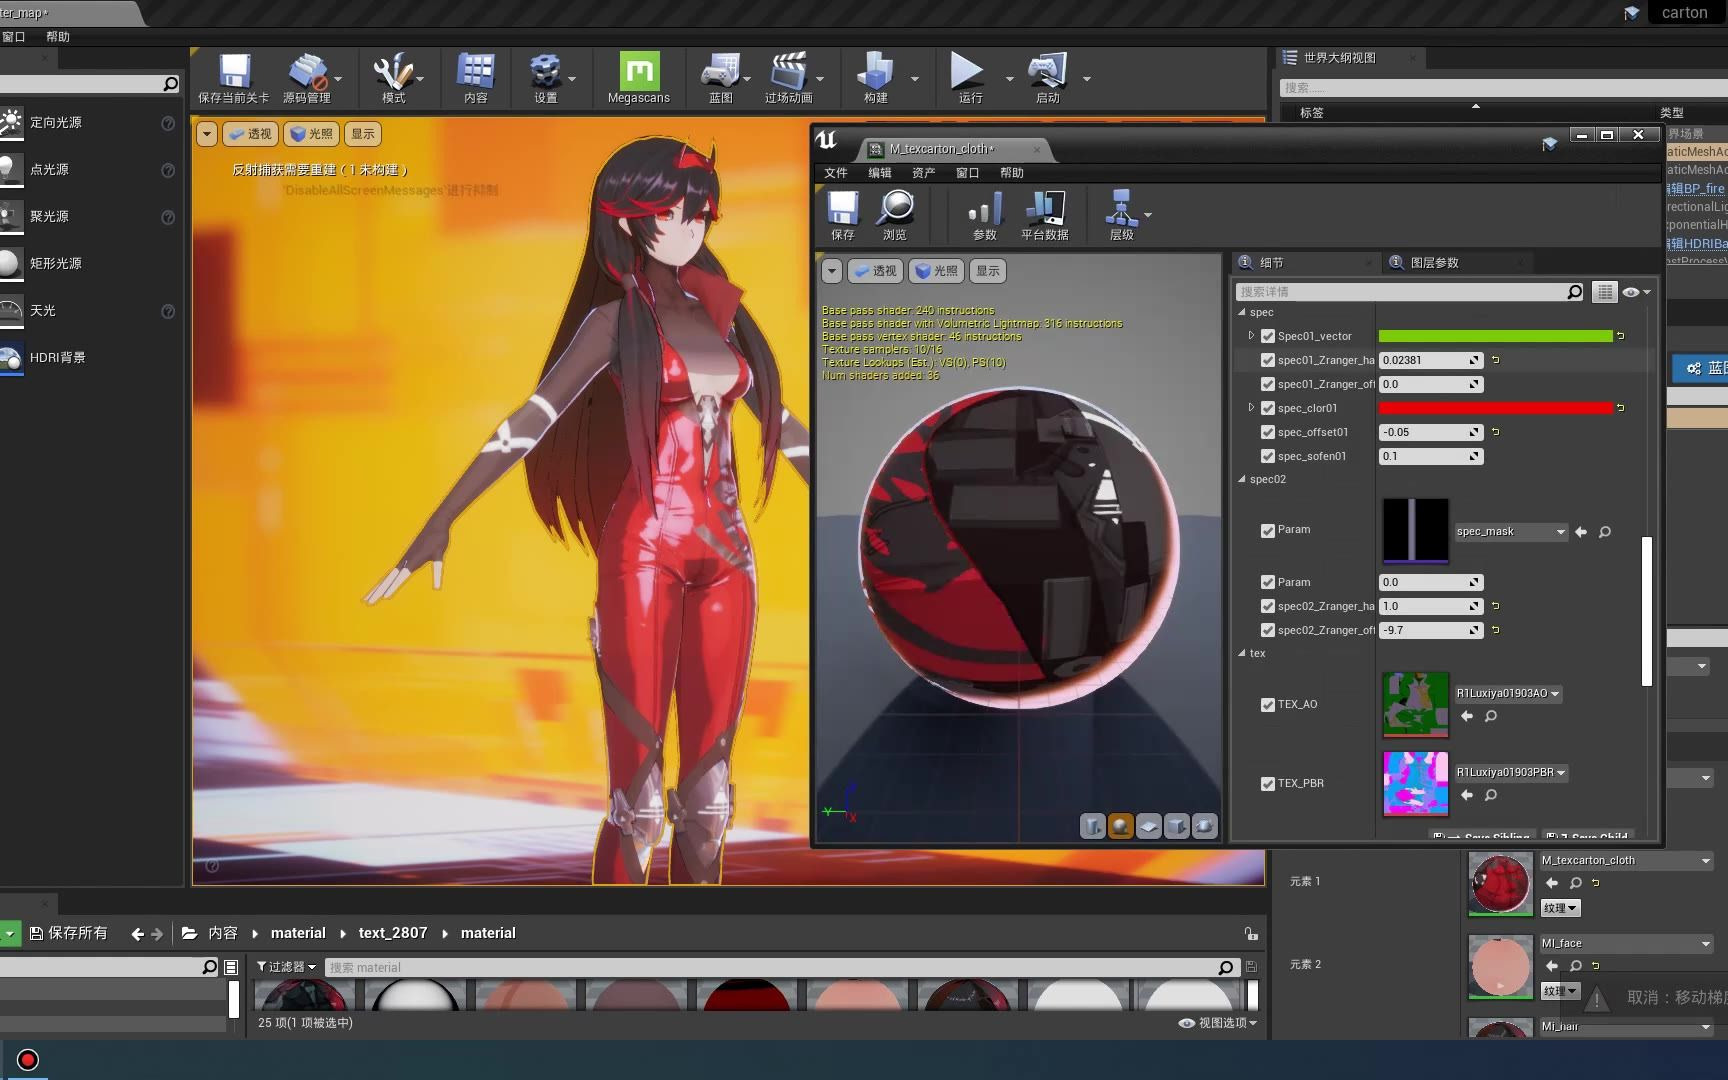Image resolution: width=1728 pixels, height=1080 pixels.
Task: Open Hierarchy icon in material editor
Action: (1121, 215)
